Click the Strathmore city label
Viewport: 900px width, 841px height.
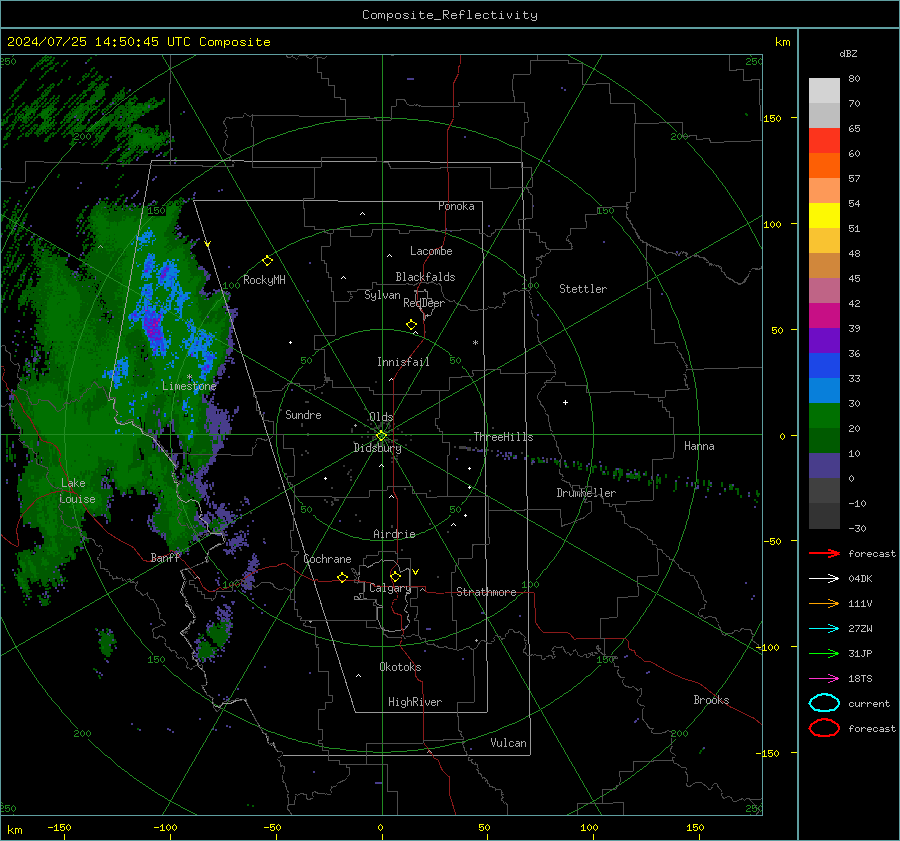point(486,592)
